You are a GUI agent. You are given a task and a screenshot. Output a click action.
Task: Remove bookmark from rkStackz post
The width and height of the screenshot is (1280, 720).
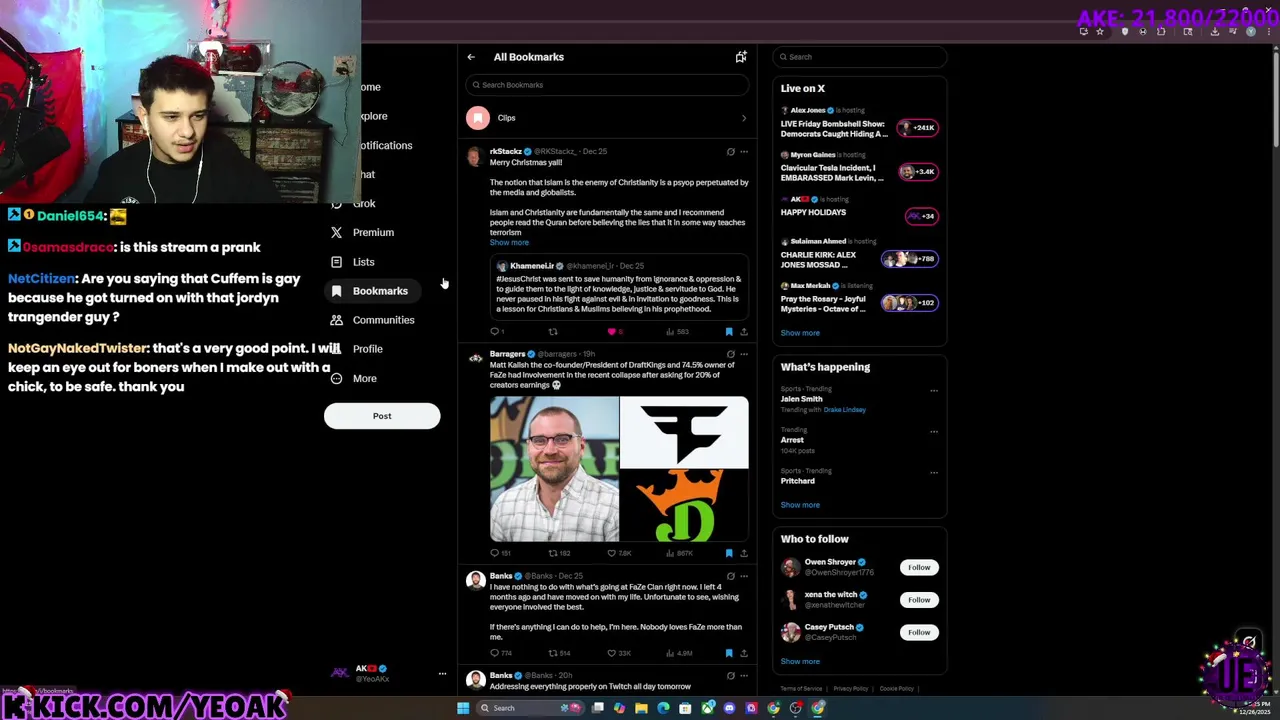point(729,331)
